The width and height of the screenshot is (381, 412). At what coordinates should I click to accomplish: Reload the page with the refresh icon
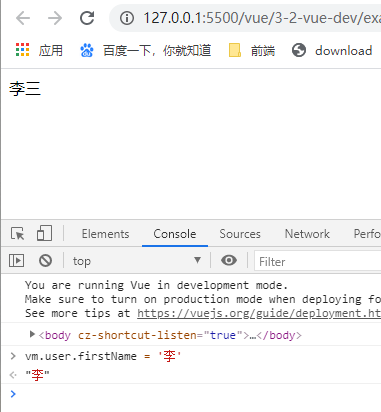click(x=87, y=18)
